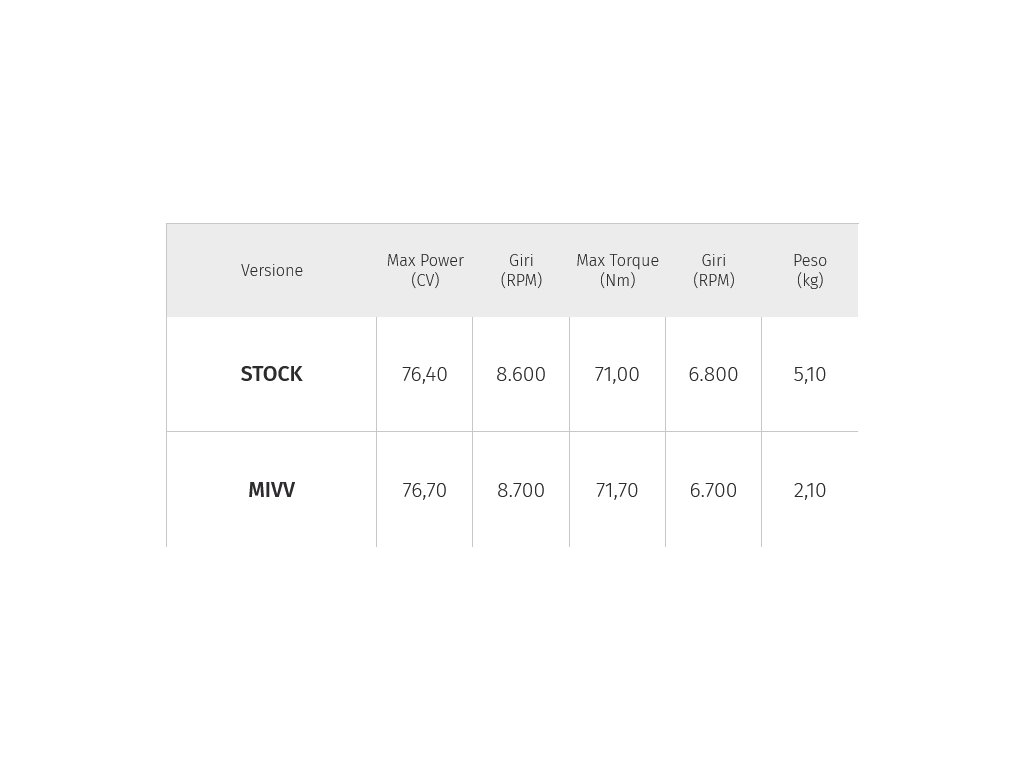Image resolution: width=1024 pixels, height=768 pixels.
Task: Click the MIVV row label
Action: [272, 490]
